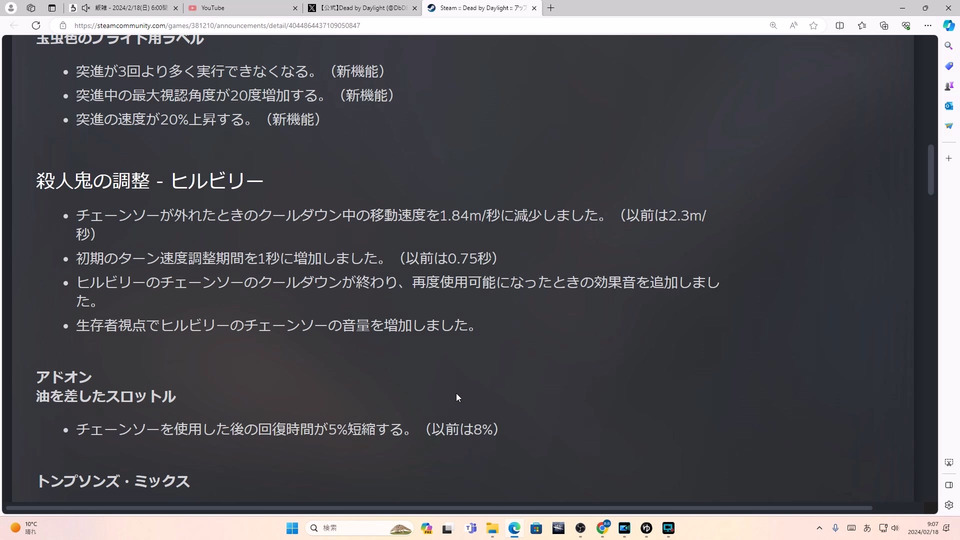Close the Steam Dead by Daylight tab
Viewport: 960px width, 540px height.
(534, 8)
